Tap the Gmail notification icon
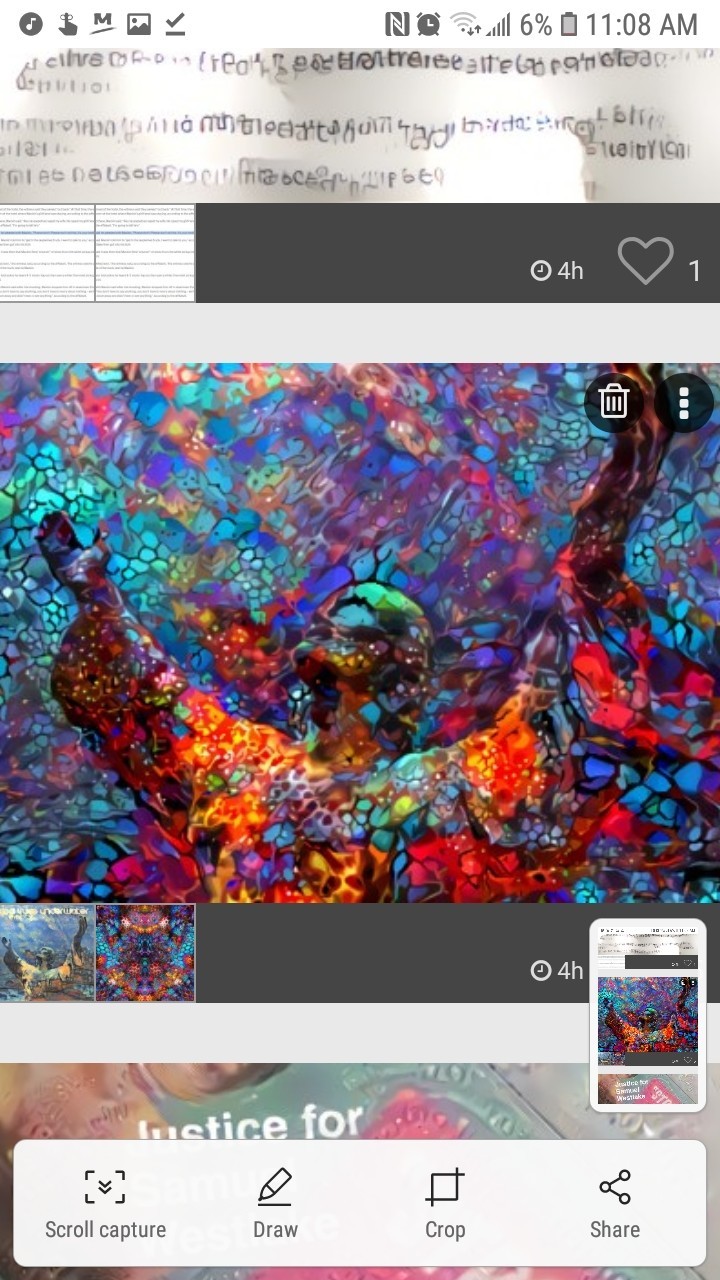The image size is (720, 1280). (102, 24)
